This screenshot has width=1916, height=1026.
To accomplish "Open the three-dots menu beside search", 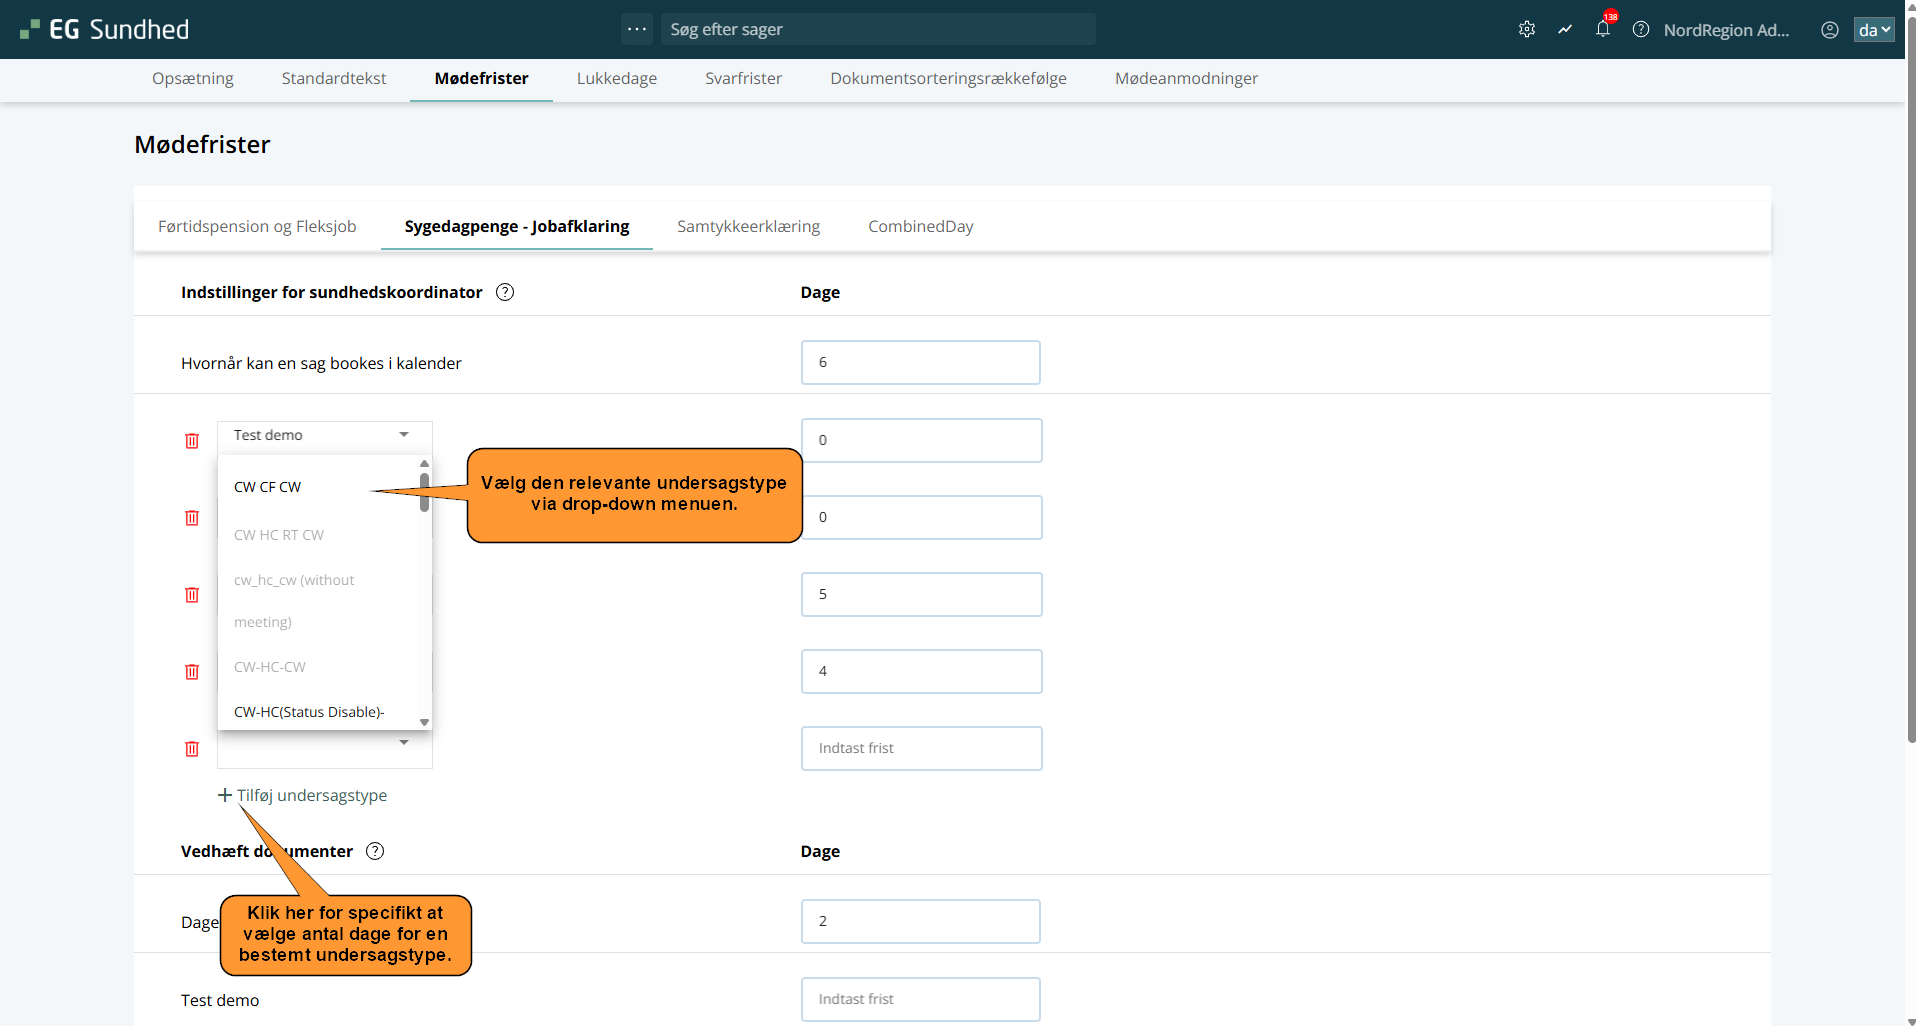I will coord(637,29).
